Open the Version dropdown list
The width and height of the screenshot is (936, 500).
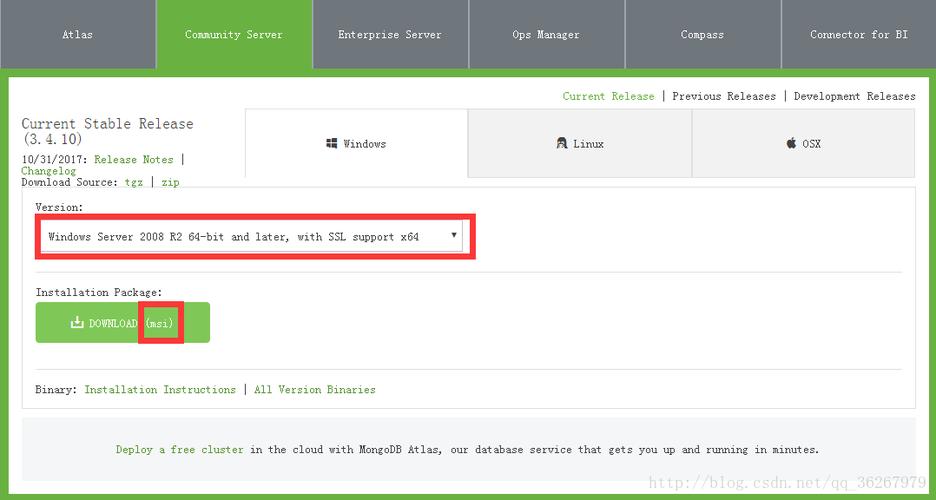point(251,236)
